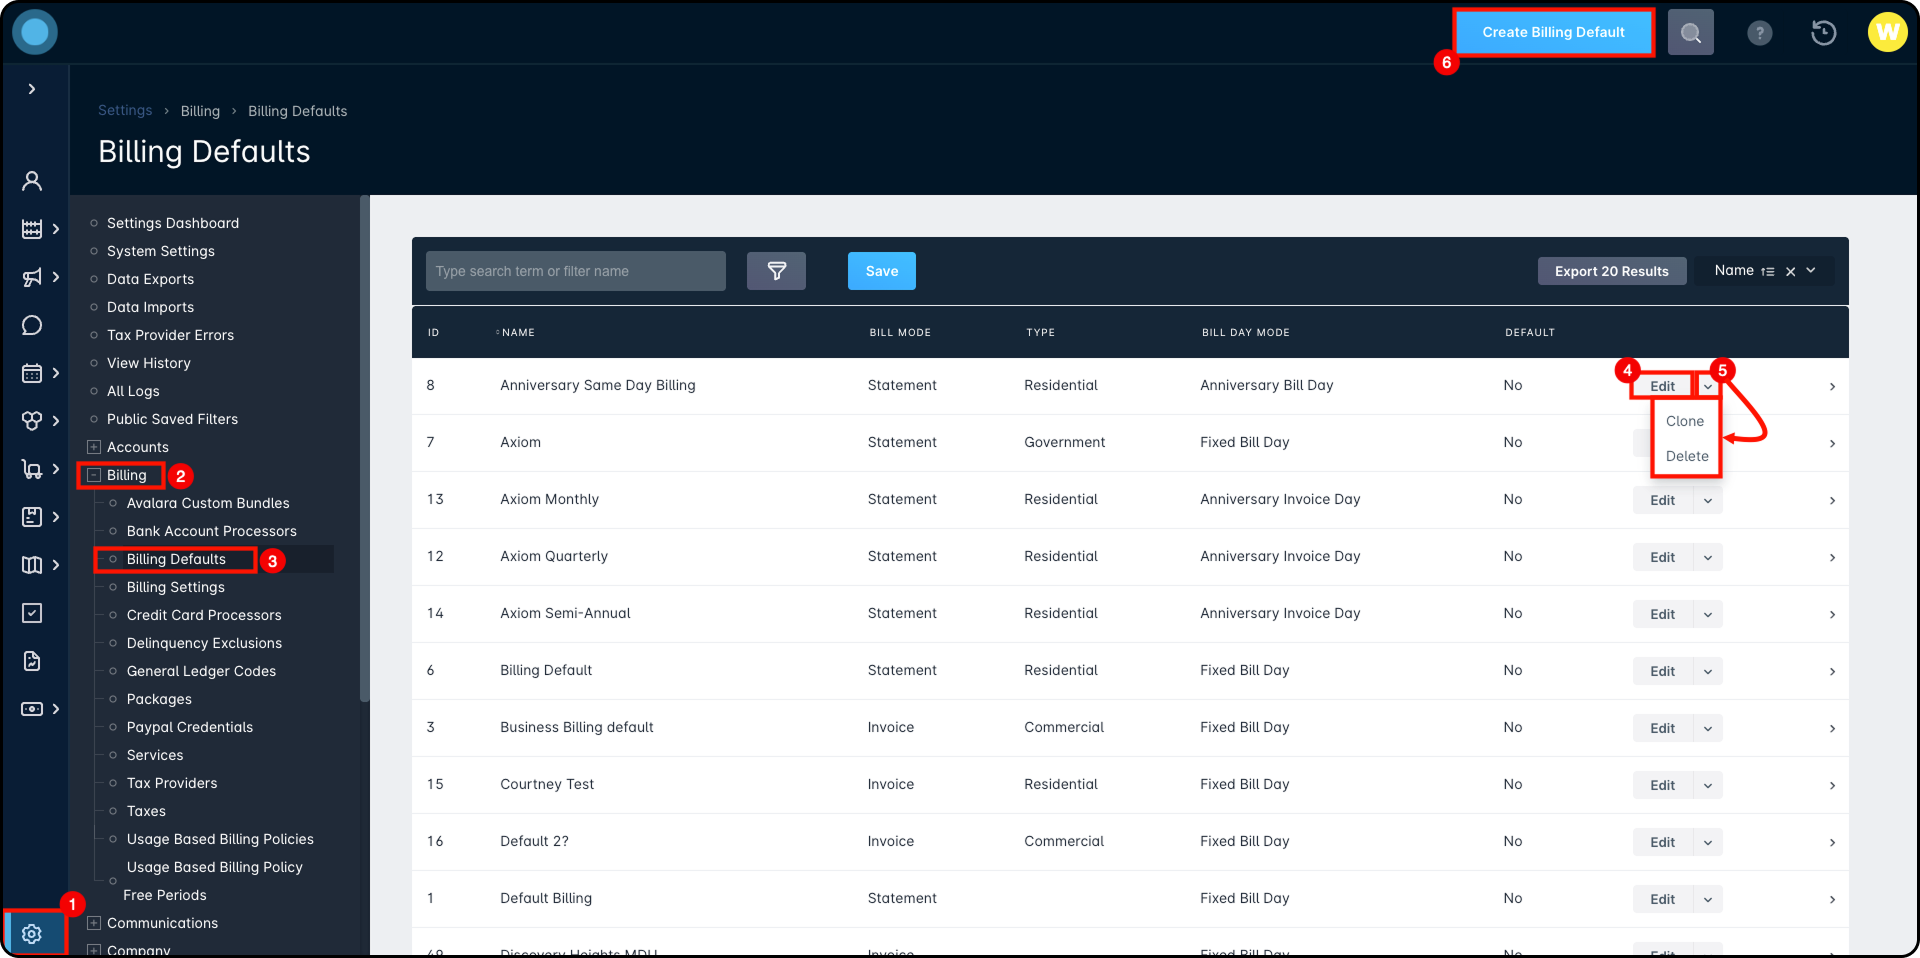Viewport: 1920px width, 958px height.
Task: Click the app logo circle at top left
Action: [x=35, y=32]
